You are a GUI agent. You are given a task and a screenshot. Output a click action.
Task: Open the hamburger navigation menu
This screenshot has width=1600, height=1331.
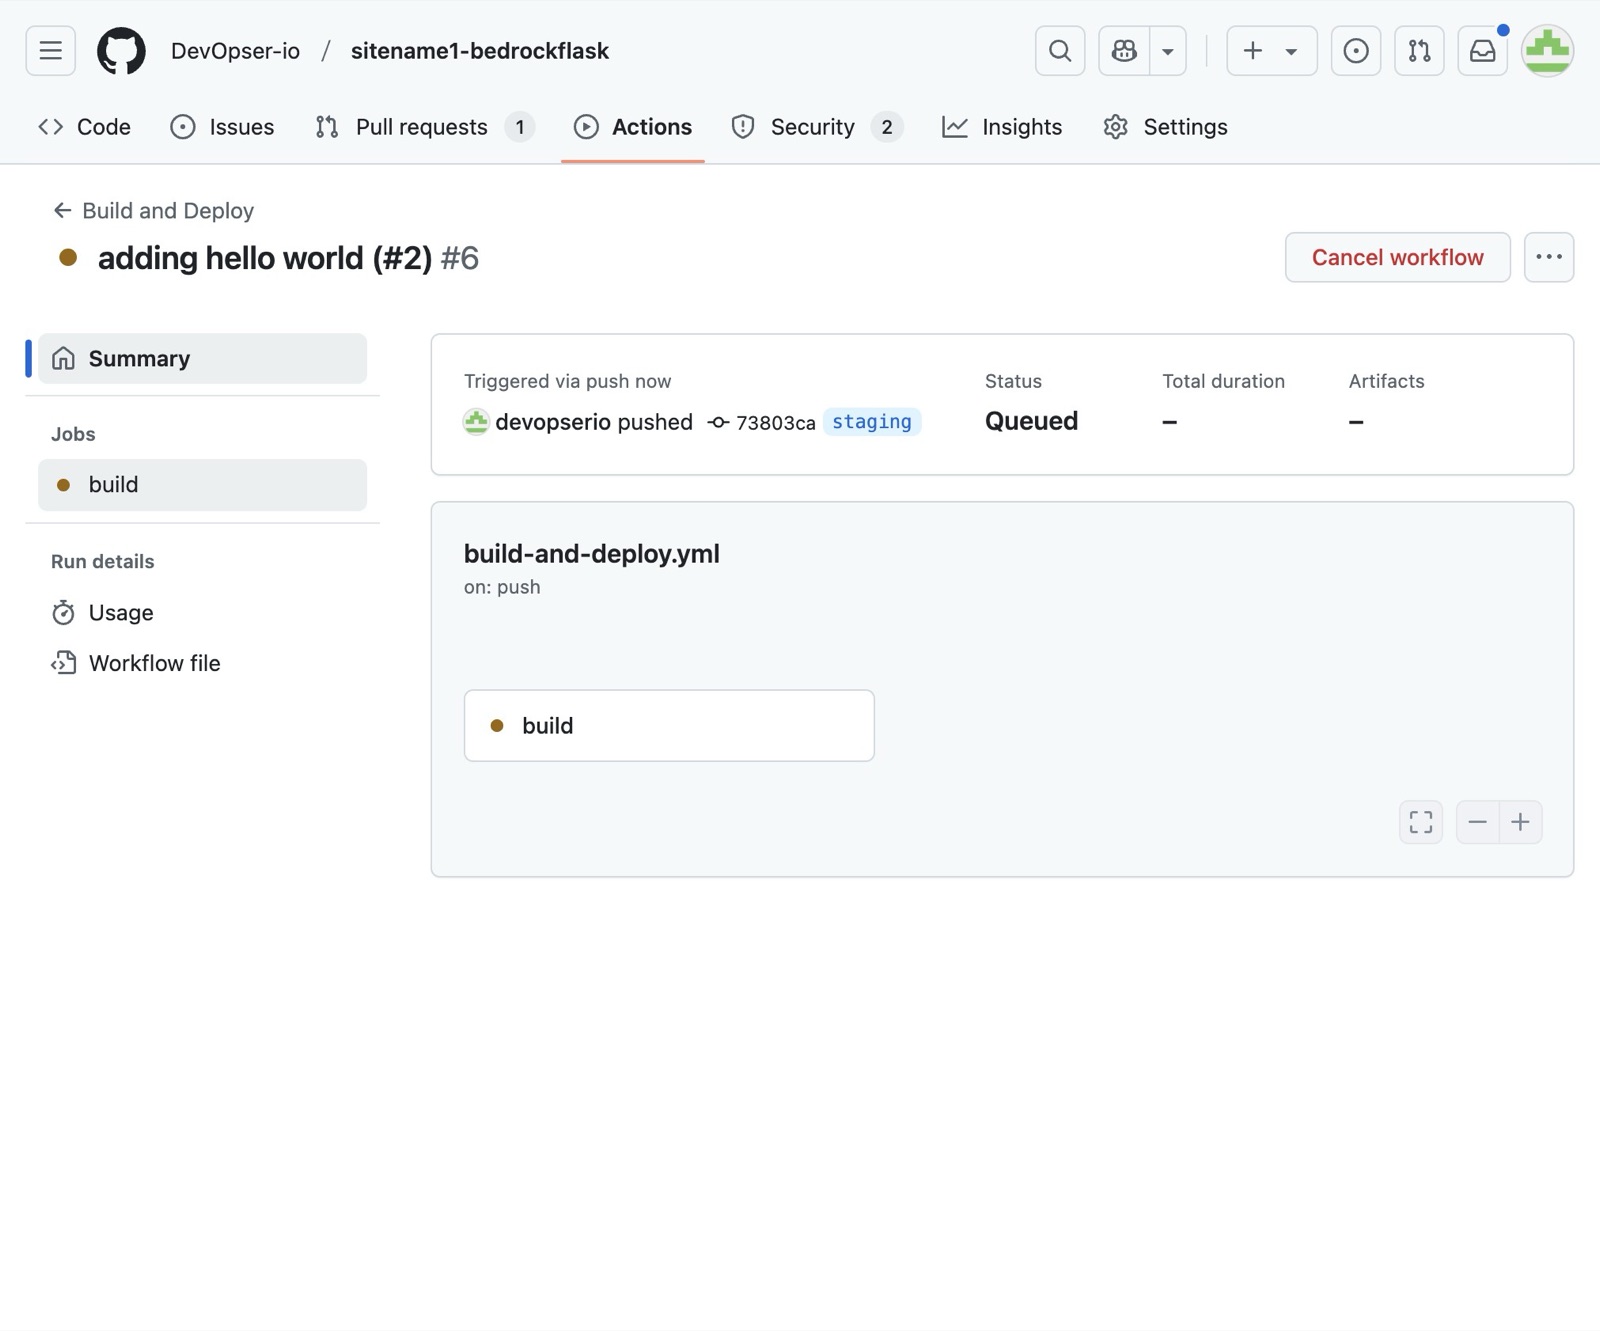click(50, 51)
